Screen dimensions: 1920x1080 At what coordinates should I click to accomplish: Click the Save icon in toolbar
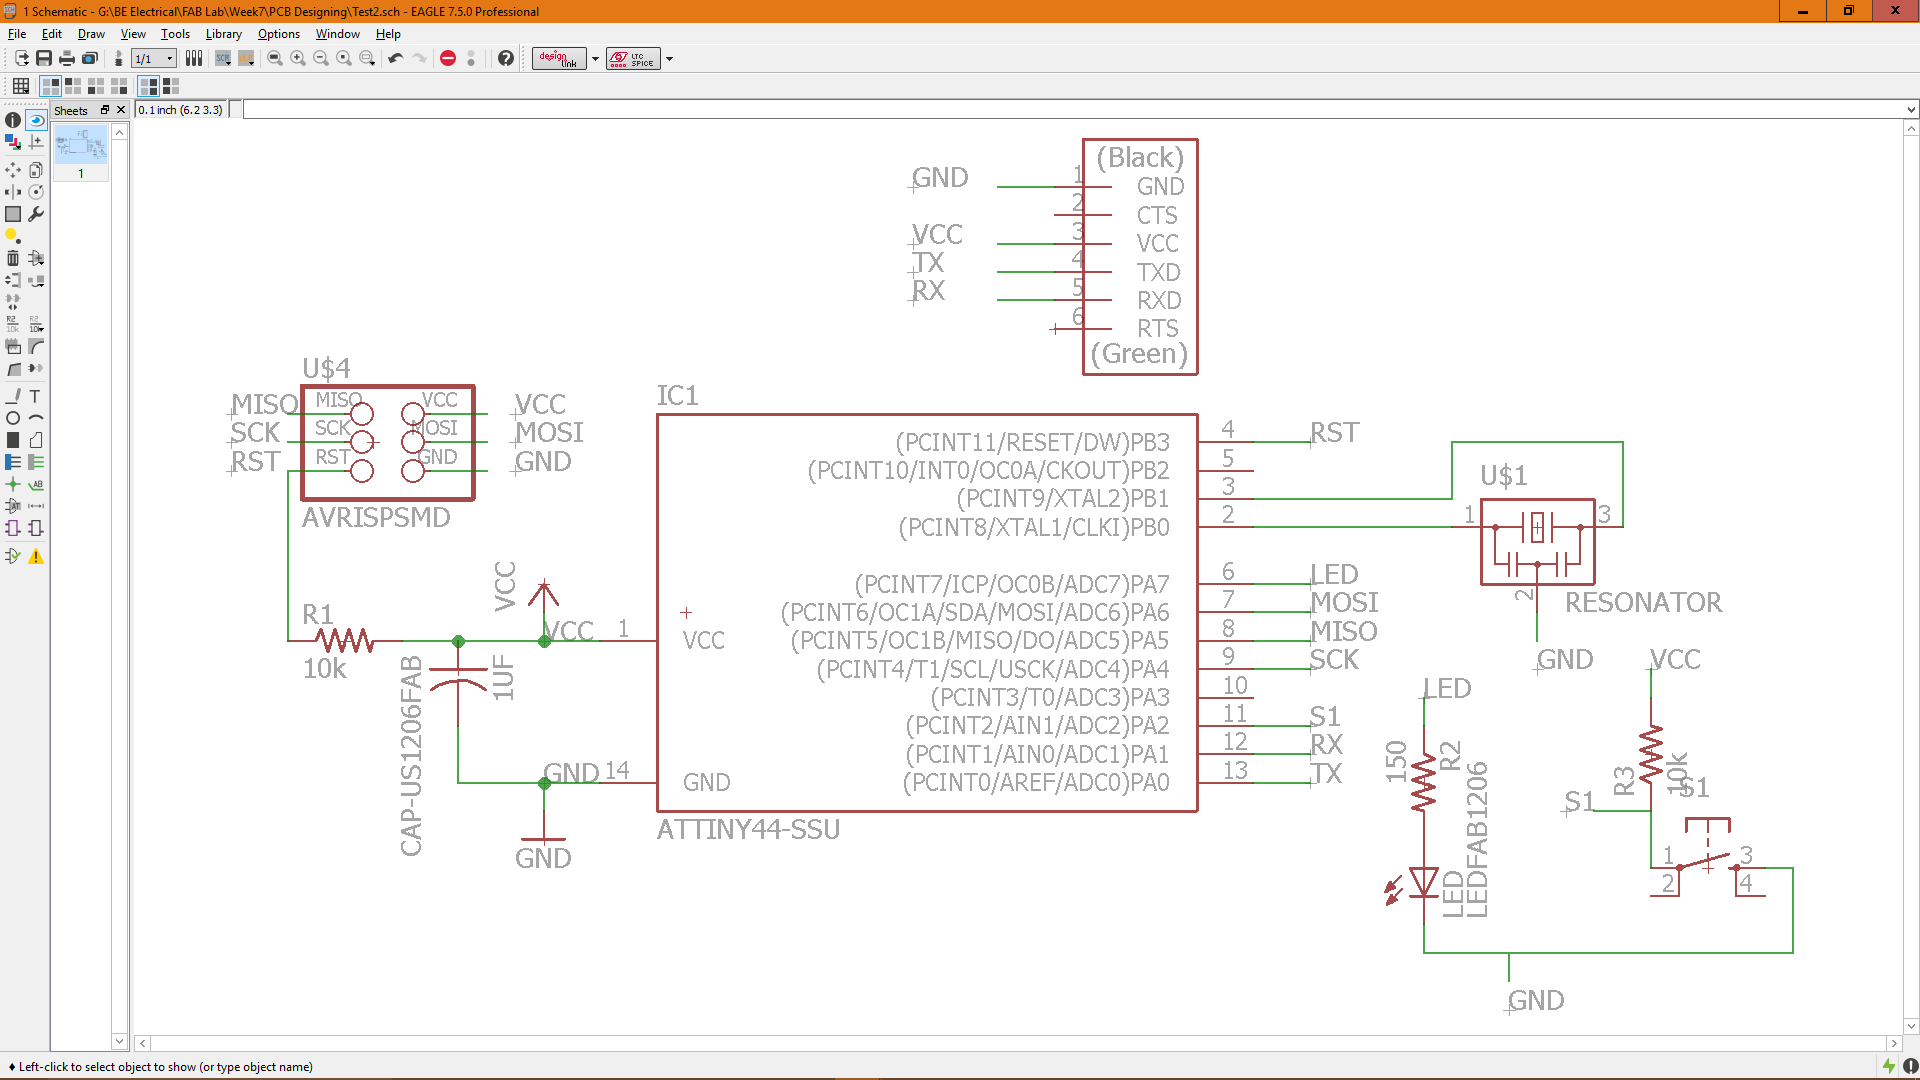coord(44,58)
